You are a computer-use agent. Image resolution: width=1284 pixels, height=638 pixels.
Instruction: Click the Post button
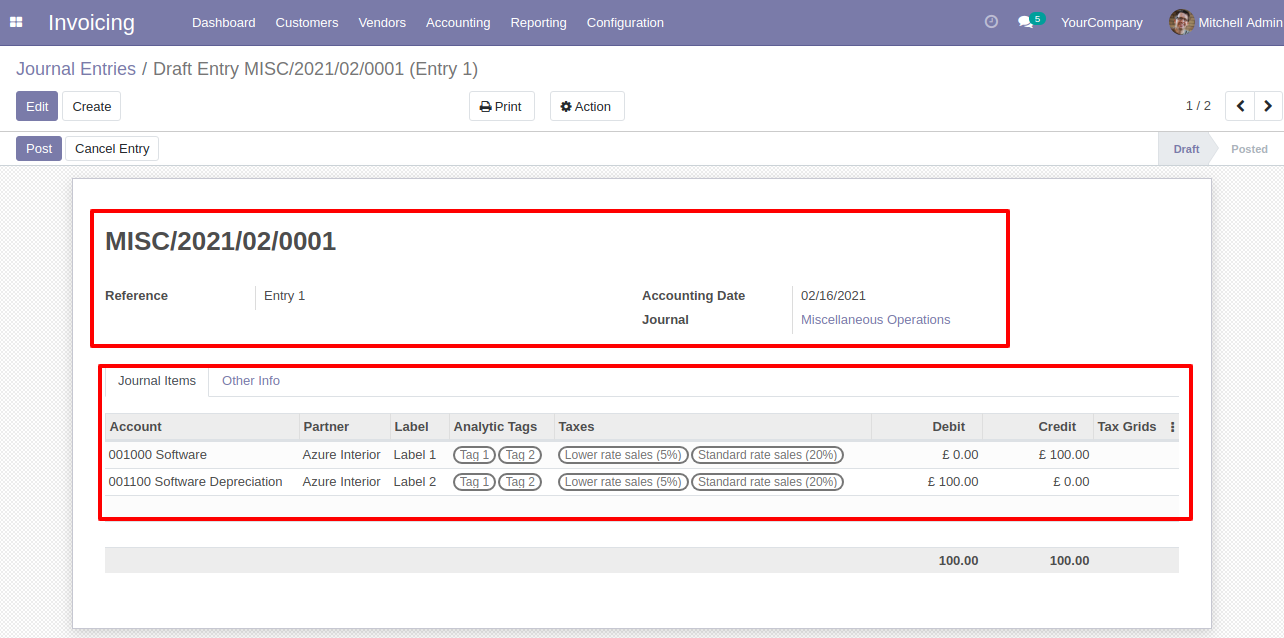[x=39, y=149]
